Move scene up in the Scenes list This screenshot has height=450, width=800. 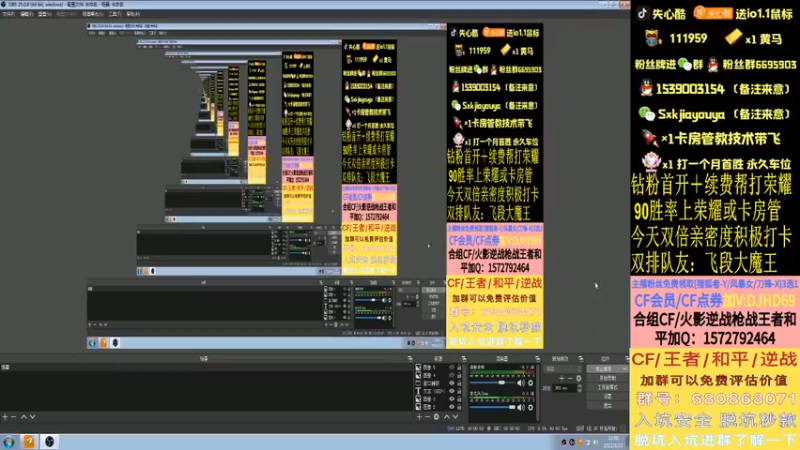[23, 417]
